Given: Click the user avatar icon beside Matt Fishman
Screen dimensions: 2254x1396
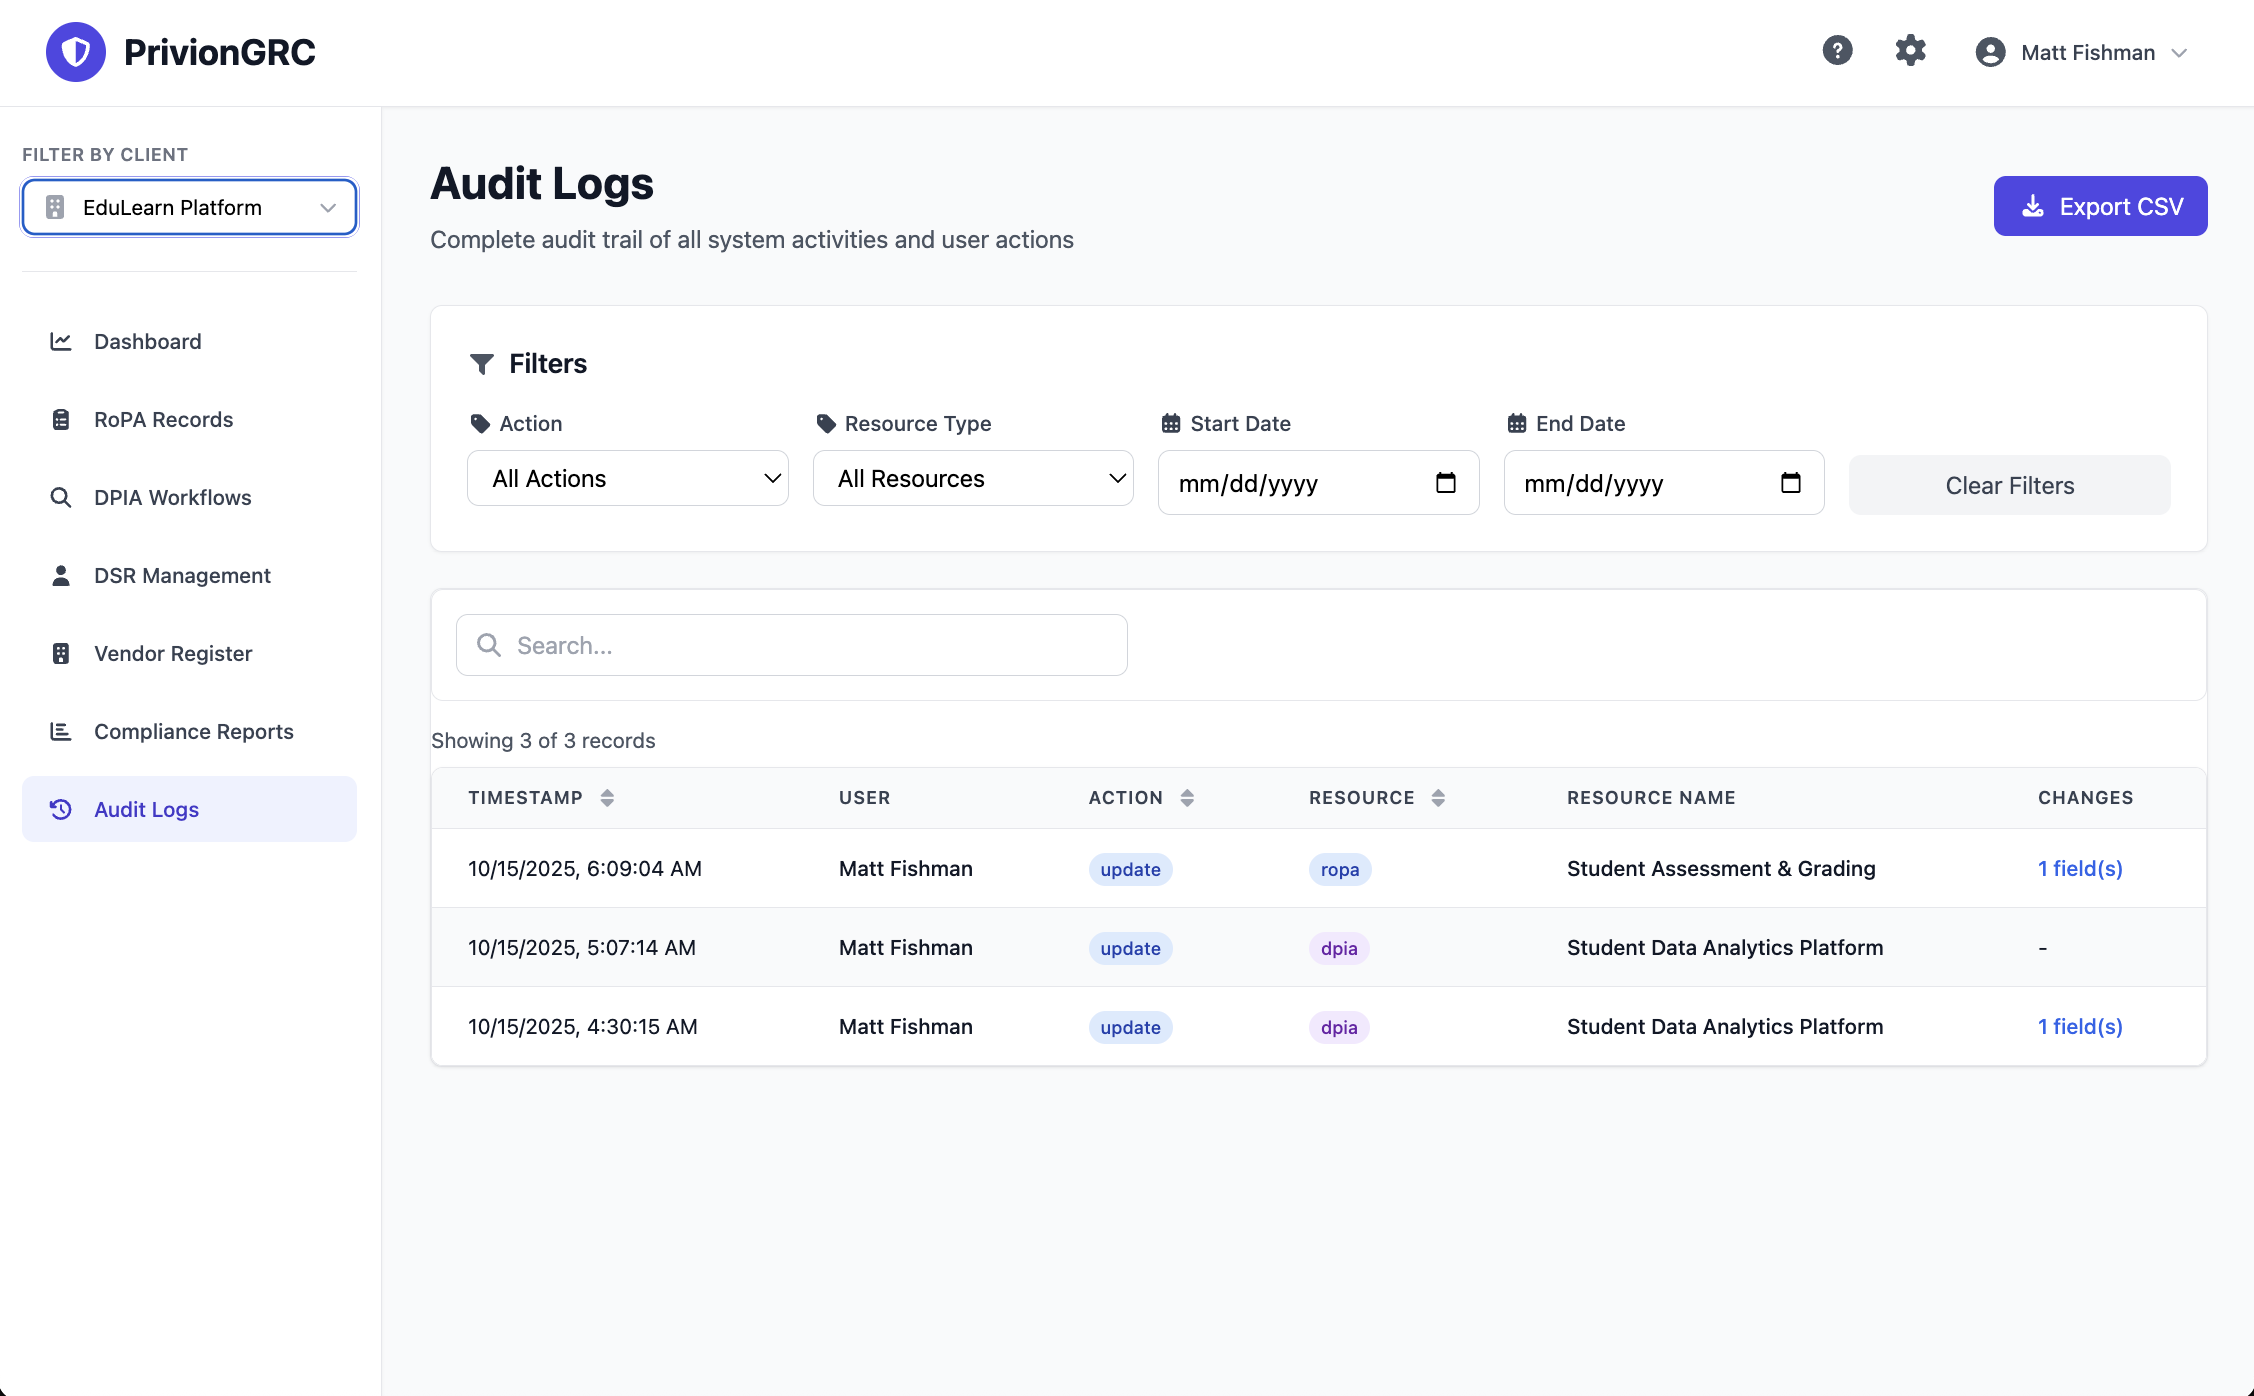Looking at the screenshot, I should pos(1990,52).
